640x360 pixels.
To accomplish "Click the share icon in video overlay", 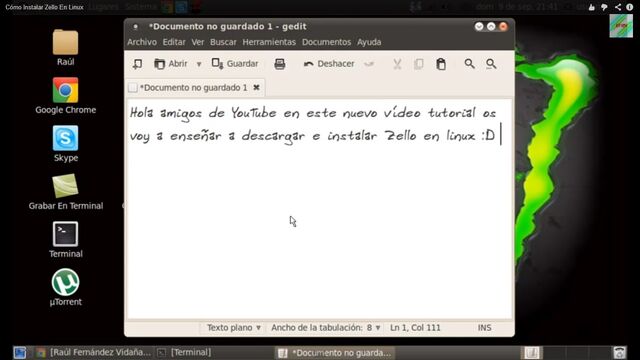I will click(618, 7).
